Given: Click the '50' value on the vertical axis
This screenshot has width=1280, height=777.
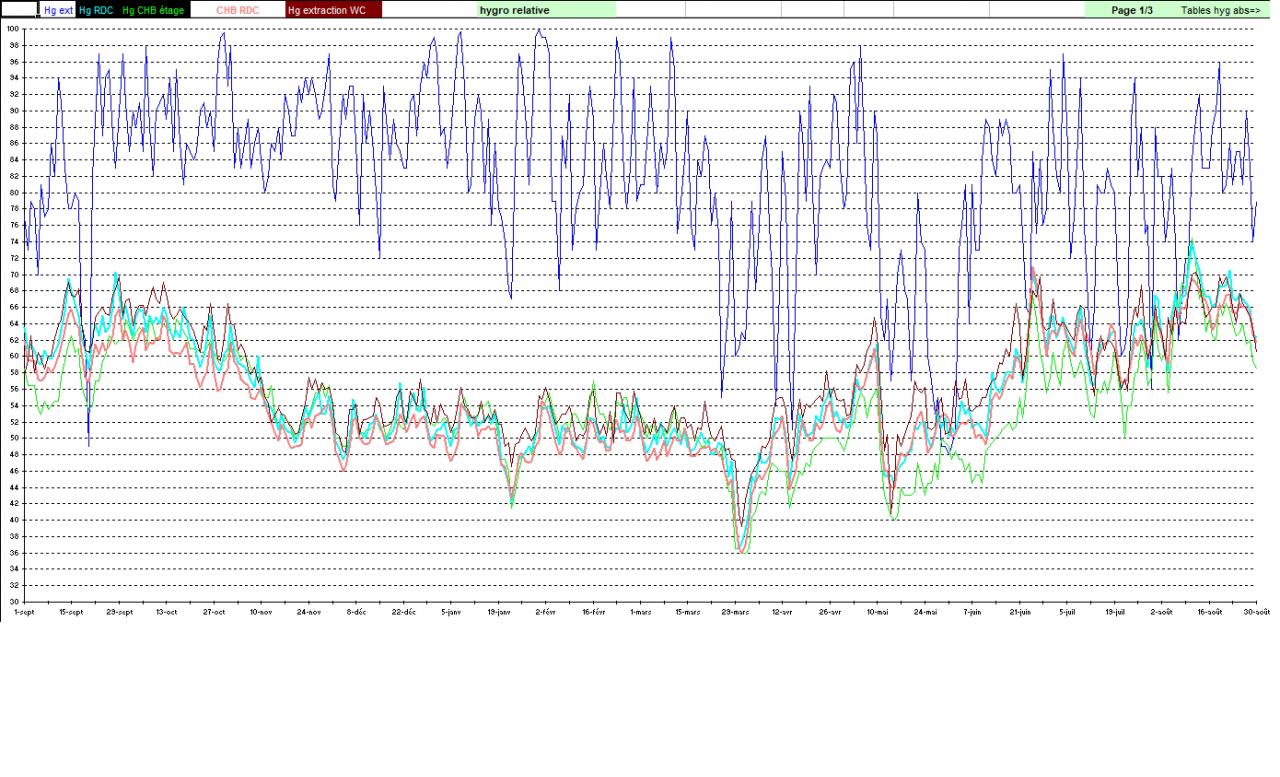Looking at the screenshot, I should [14, 438].
